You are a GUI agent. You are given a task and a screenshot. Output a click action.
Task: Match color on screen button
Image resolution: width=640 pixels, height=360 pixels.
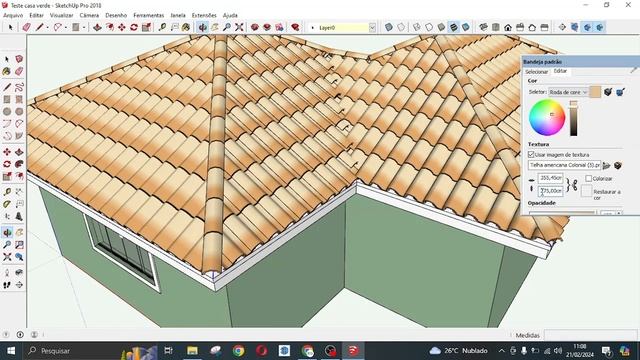620,92
